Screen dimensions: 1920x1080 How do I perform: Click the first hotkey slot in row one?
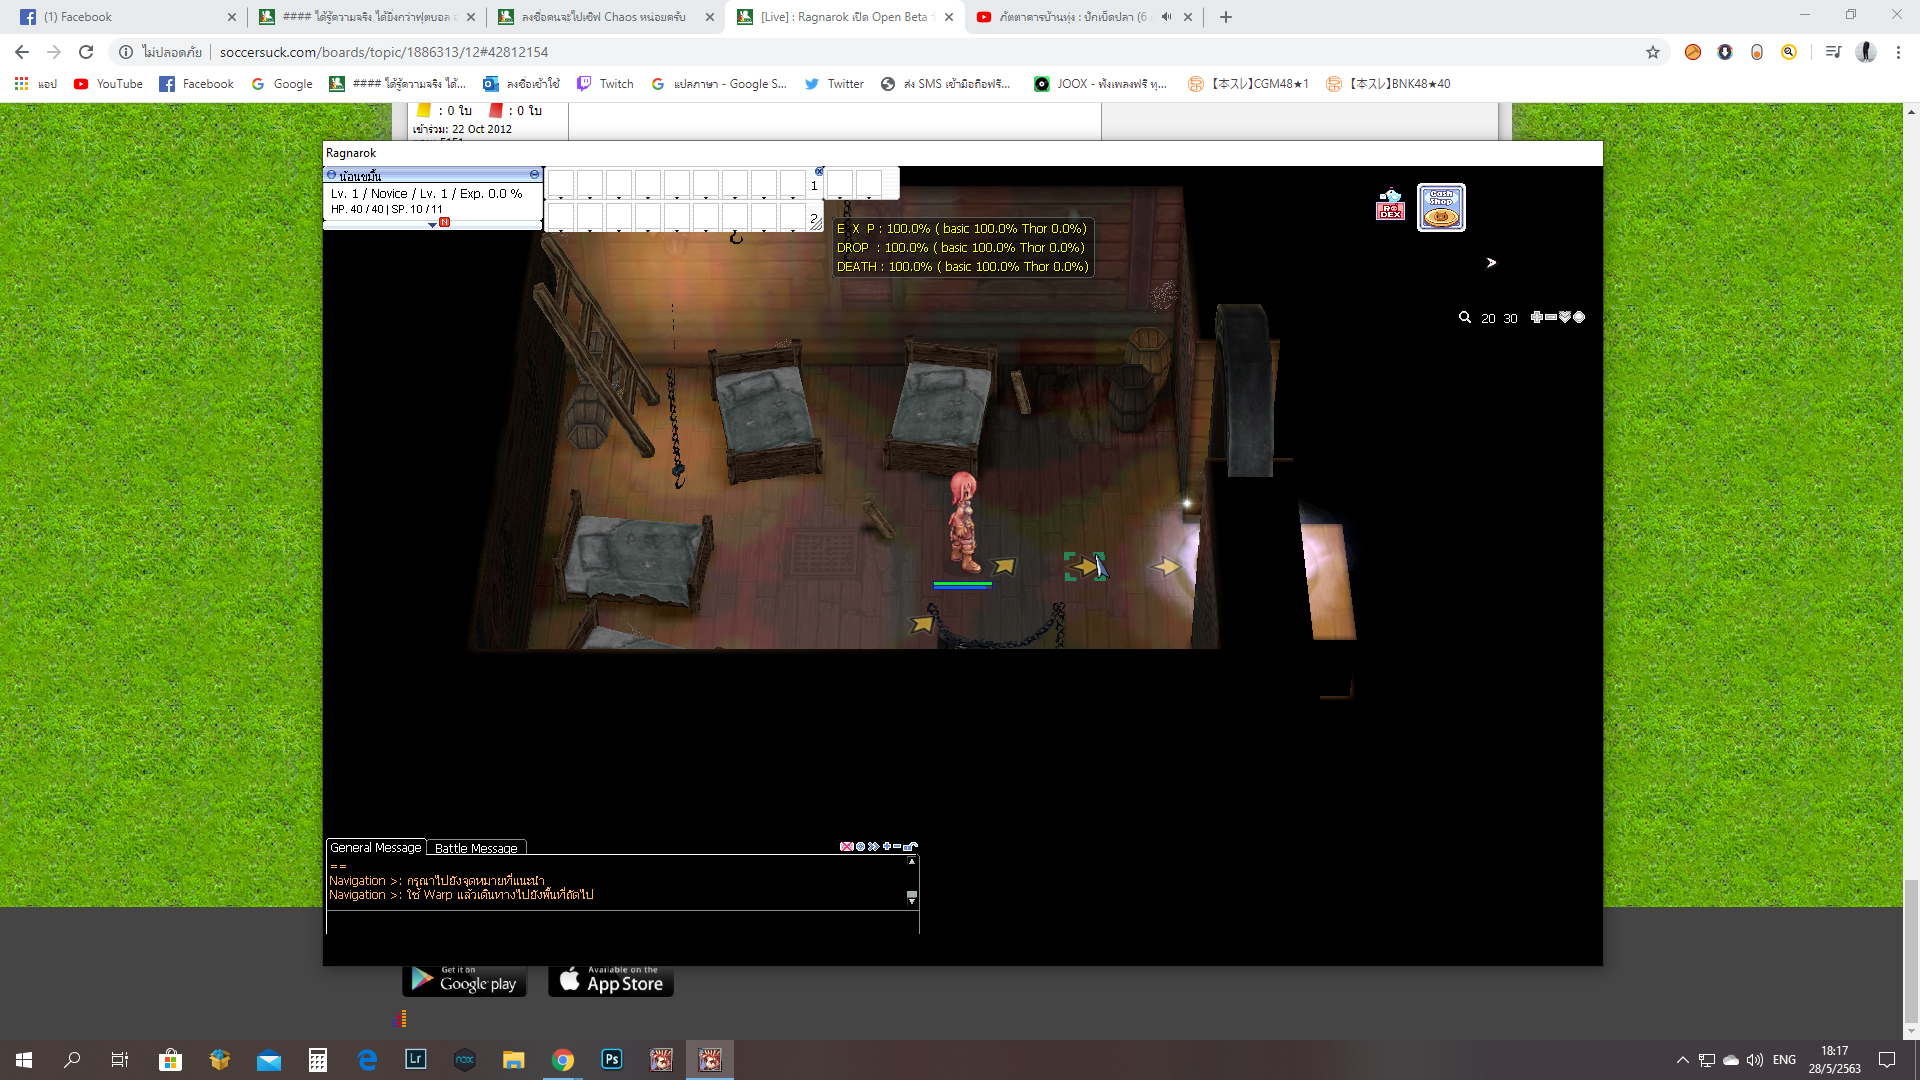click(561, 184)
